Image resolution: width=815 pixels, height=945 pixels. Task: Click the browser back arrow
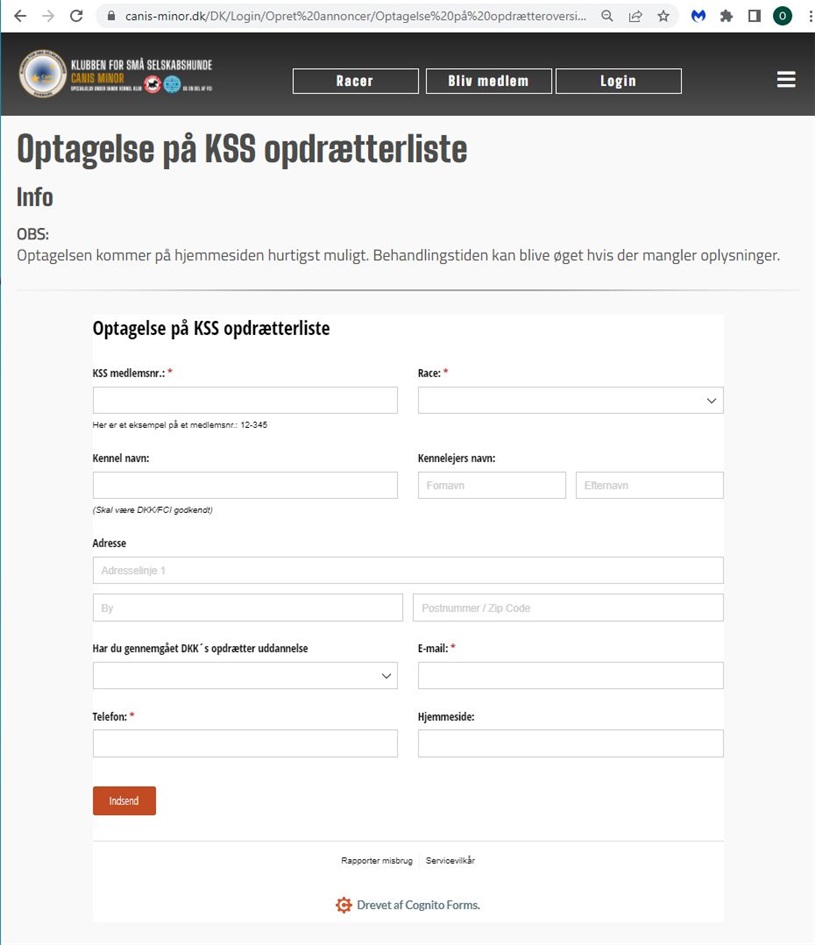point(20,16)
